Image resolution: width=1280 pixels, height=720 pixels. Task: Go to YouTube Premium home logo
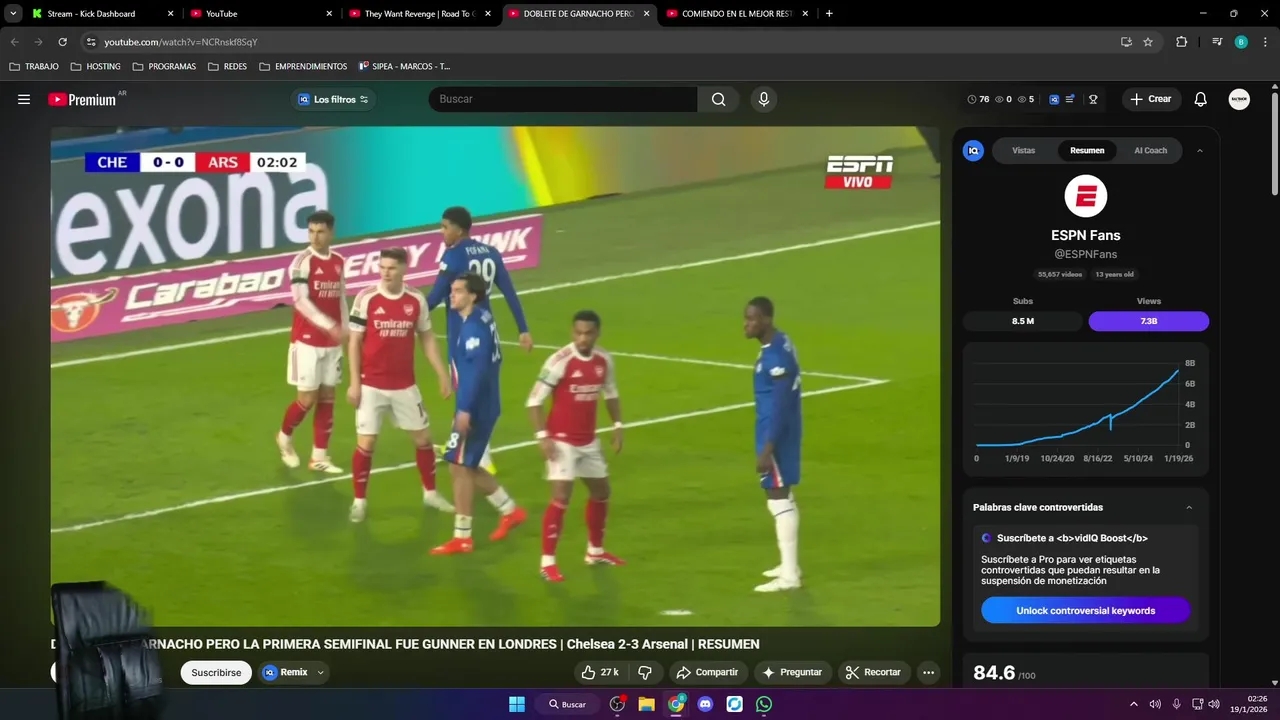click(82, 99)
